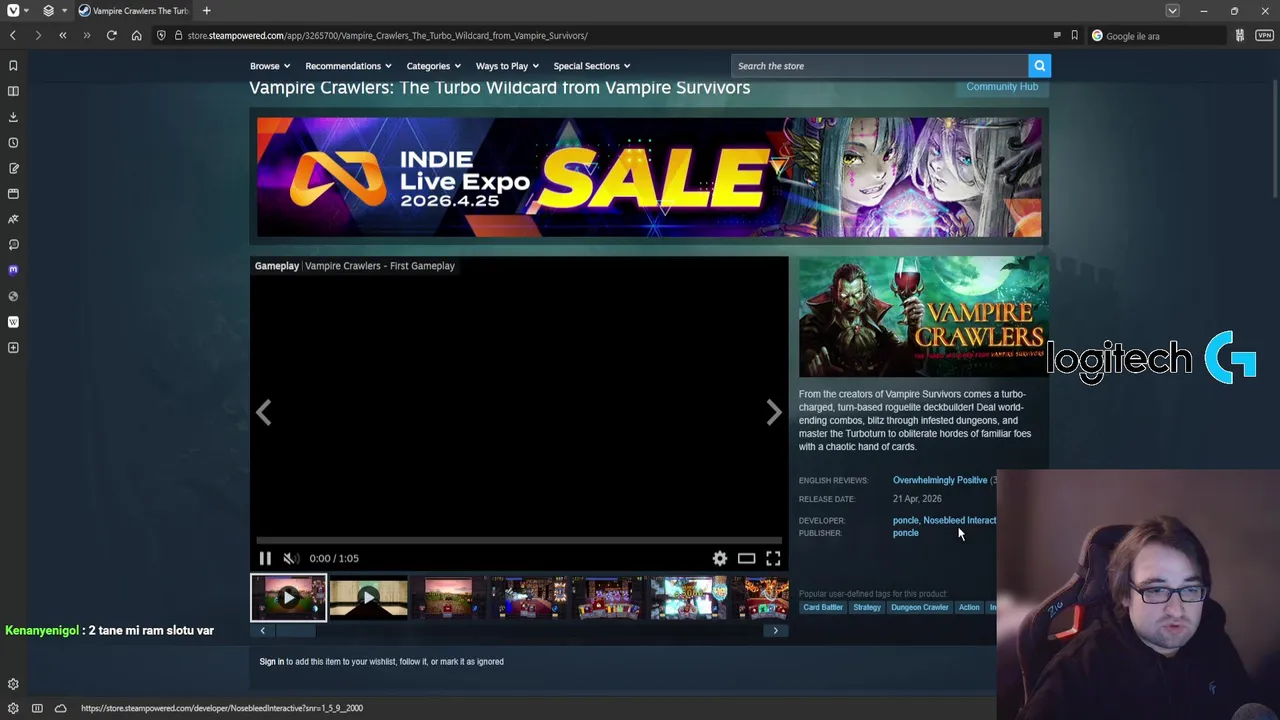The image size is (1280, 720).
Task: Click the Sign in link
Action: [x=271, y=661]
